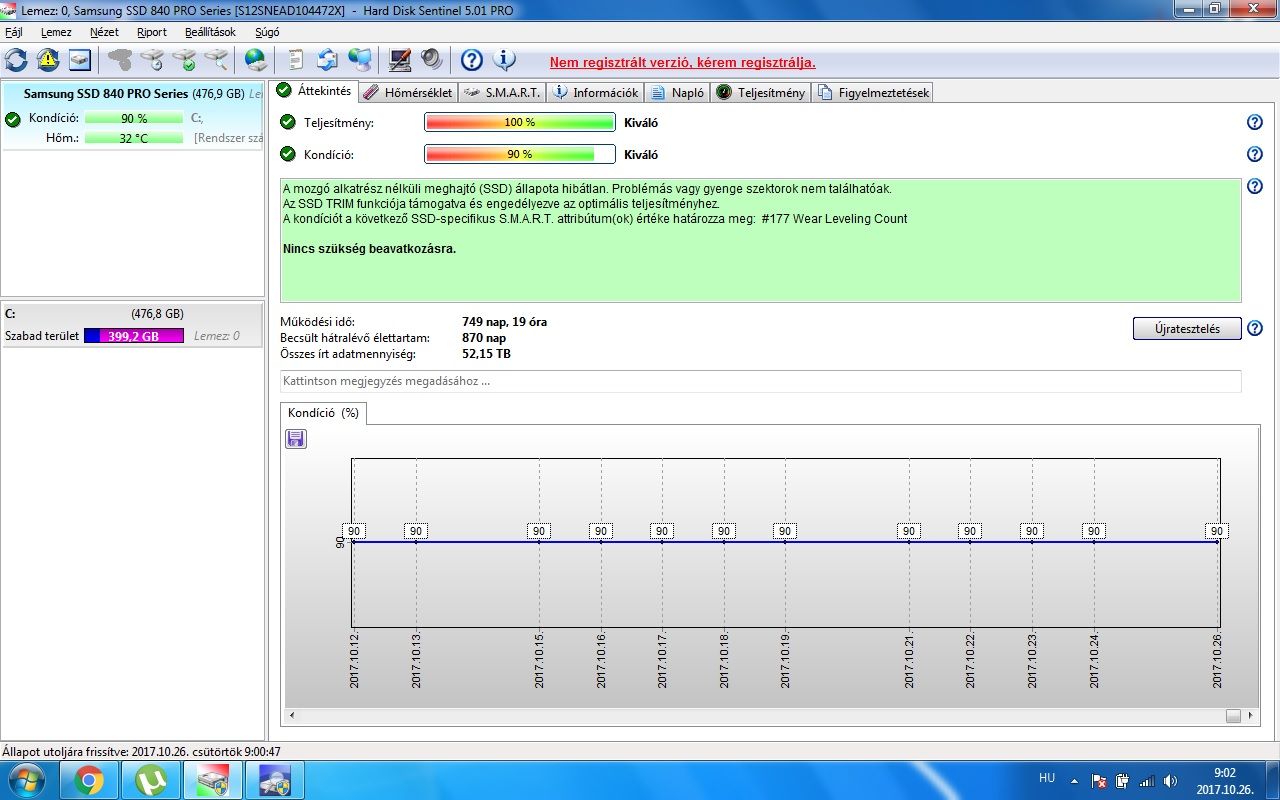Image resolution: width=1280 pixels, height=800 pixels.
Task: Click the 2017.10.26. graph data point label
Action: pyautogui.click(x=1216, y=531)
